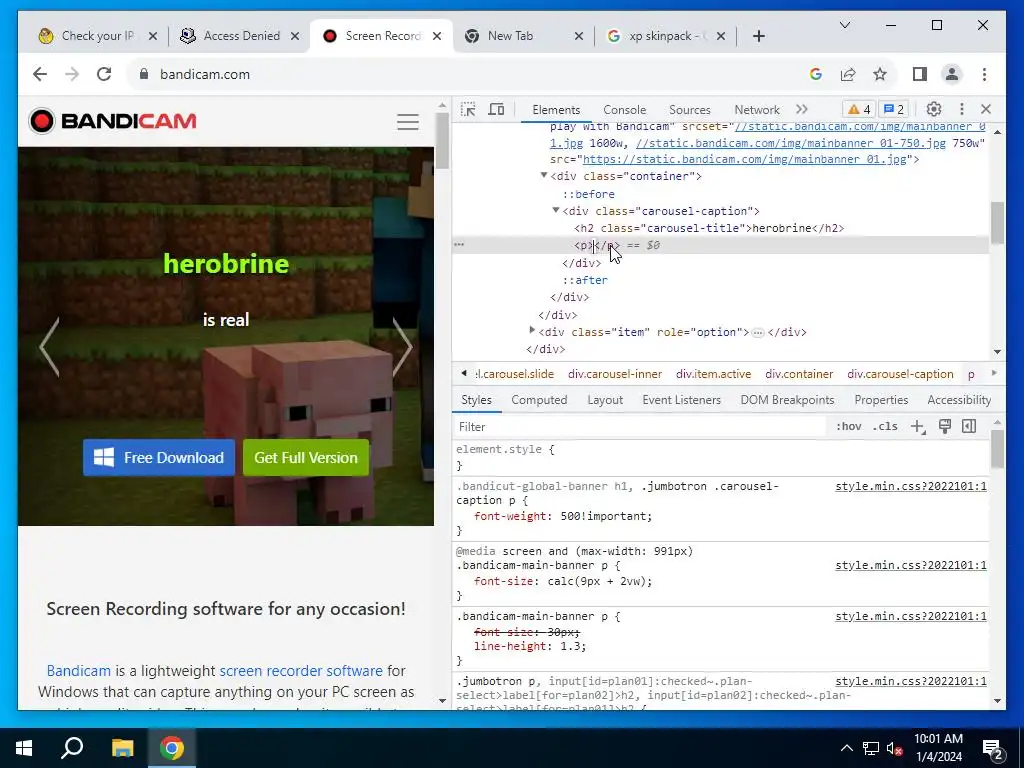This screenshot has height=768, width=1024.
Task: Select the ::after pseudo element row
Action: coord(585,280)
